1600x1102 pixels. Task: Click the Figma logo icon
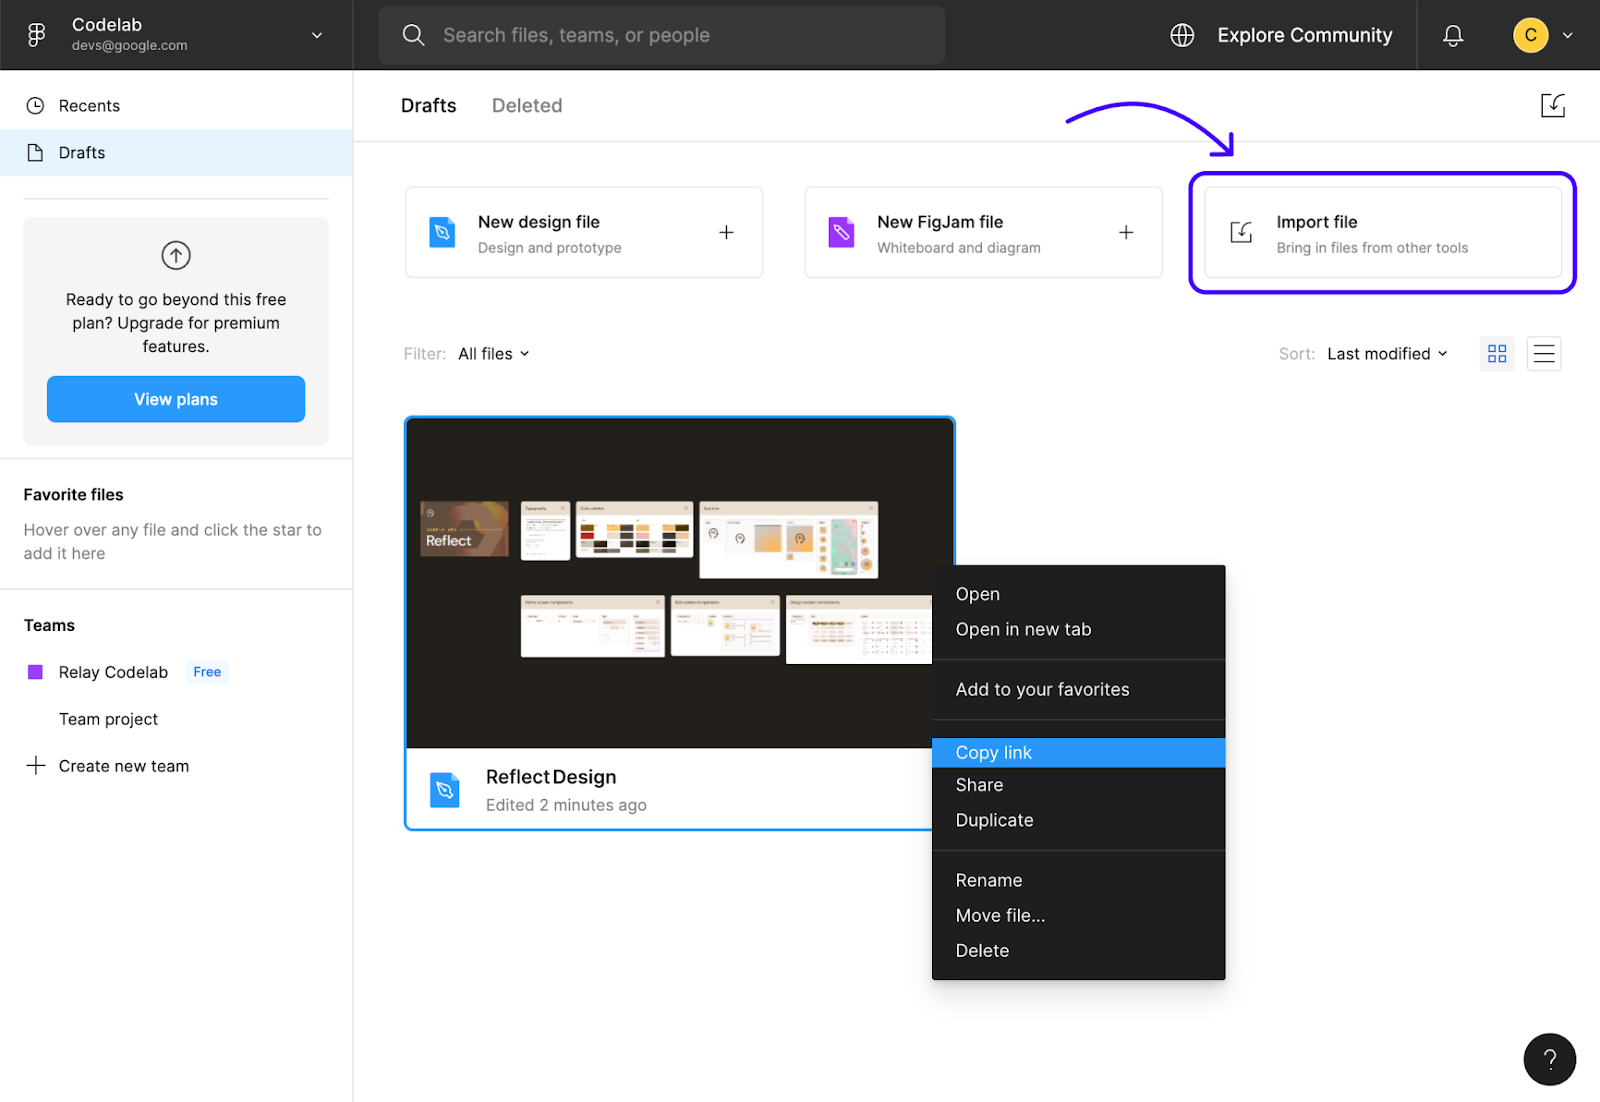coord(36,35)
